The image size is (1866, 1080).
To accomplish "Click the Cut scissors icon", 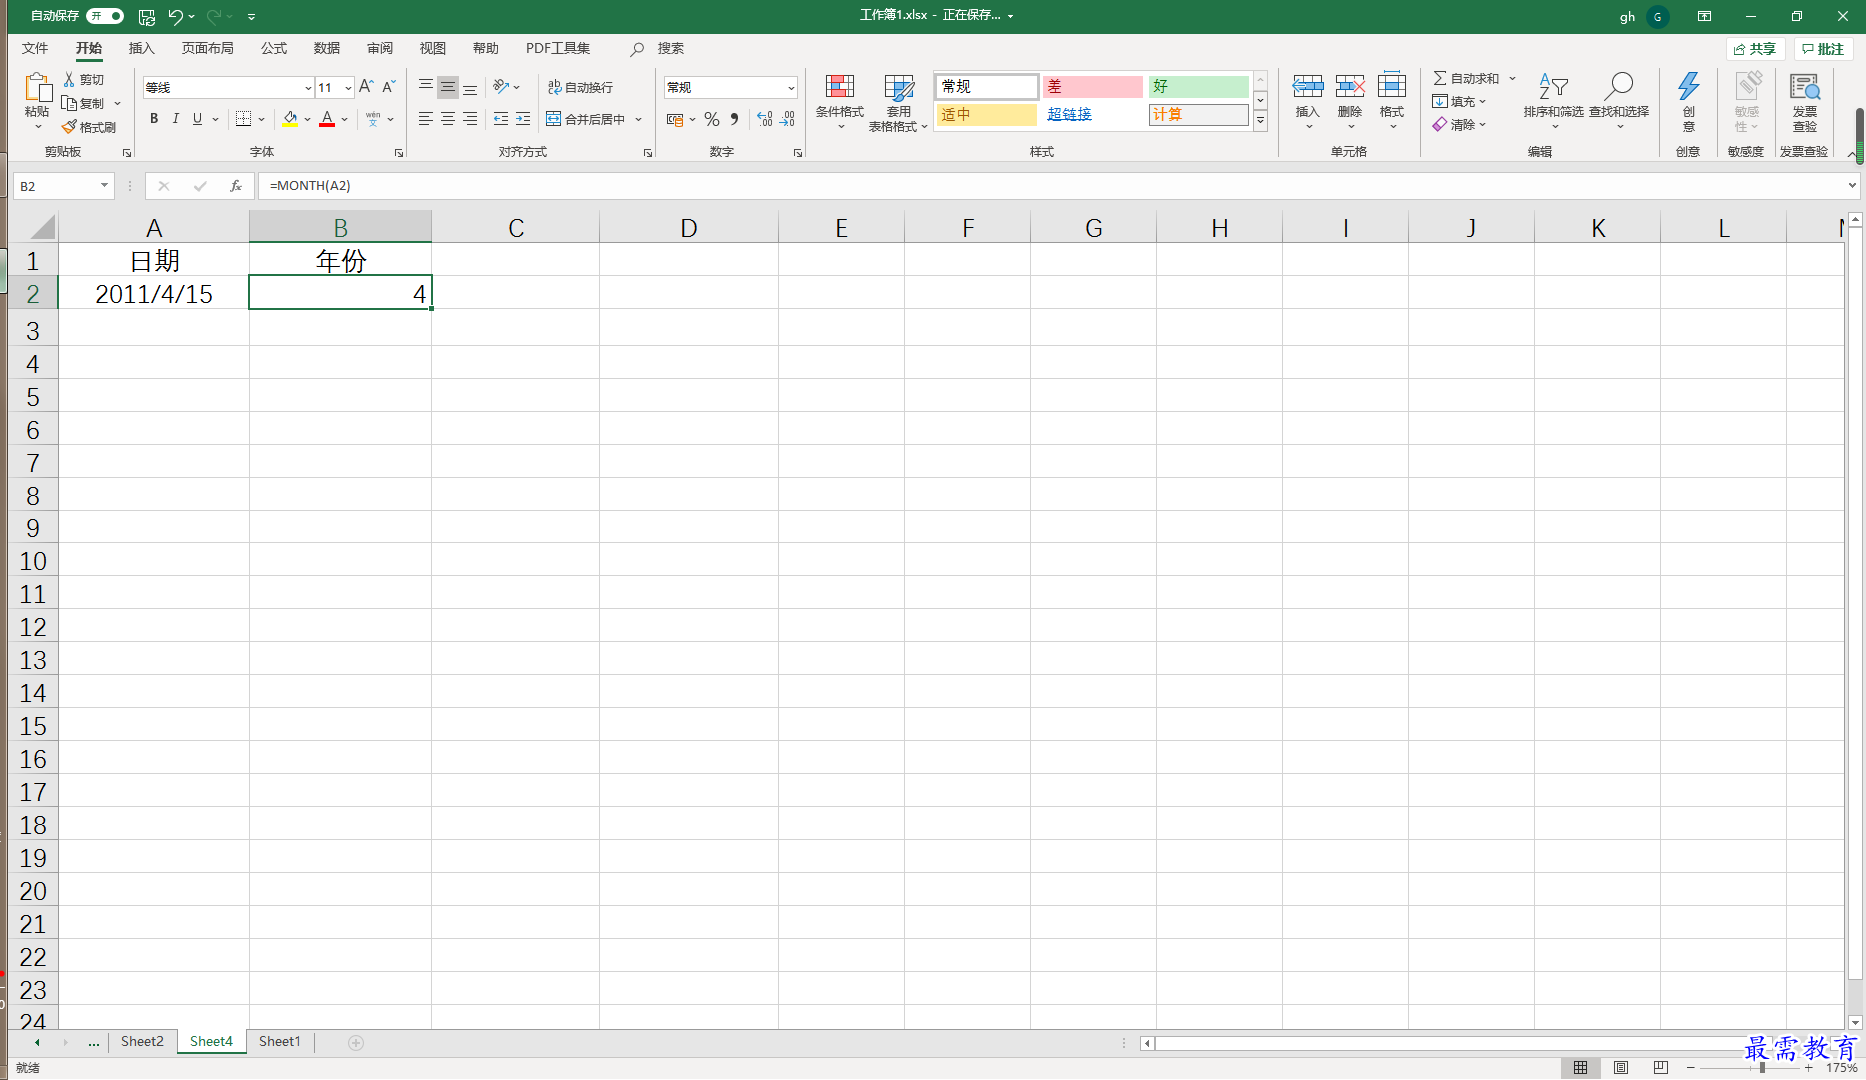I will tap(69, 79).
